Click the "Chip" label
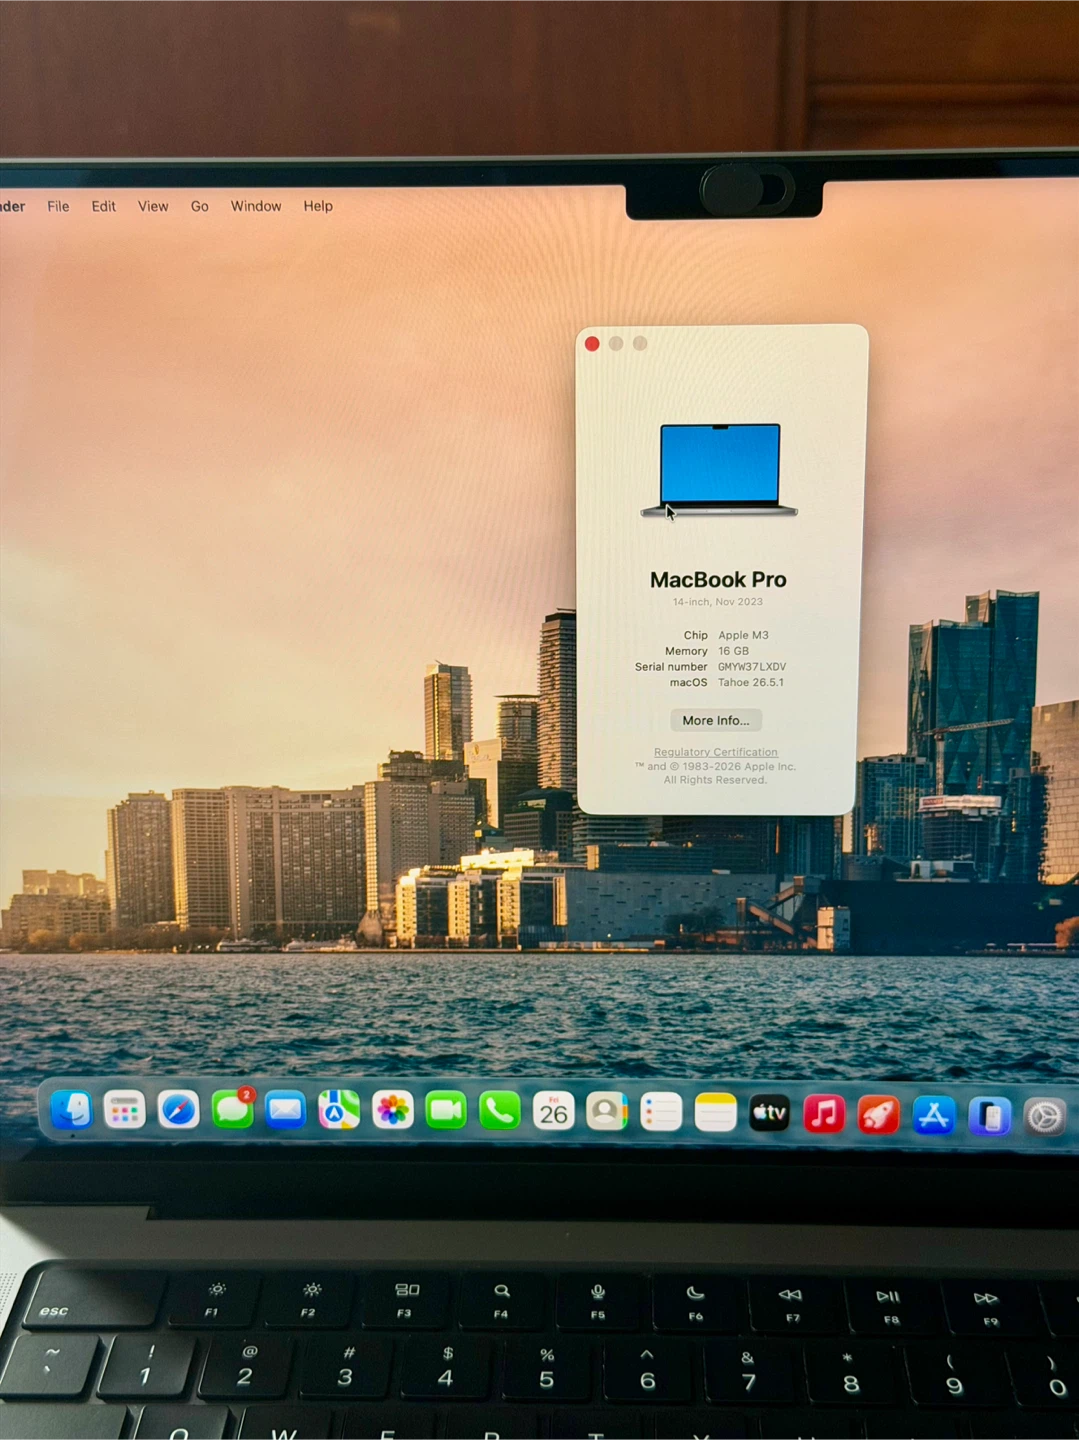The height and width of the screenshot is (1440, 1079). tap(696, 635)
